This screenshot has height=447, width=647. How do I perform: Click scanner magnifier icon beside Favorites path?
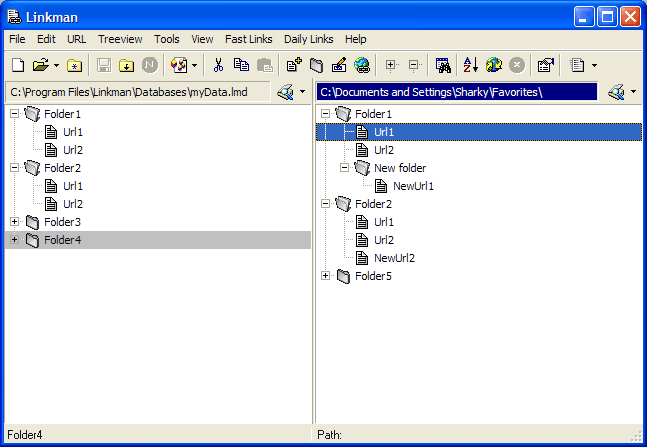tap(616, 92)
